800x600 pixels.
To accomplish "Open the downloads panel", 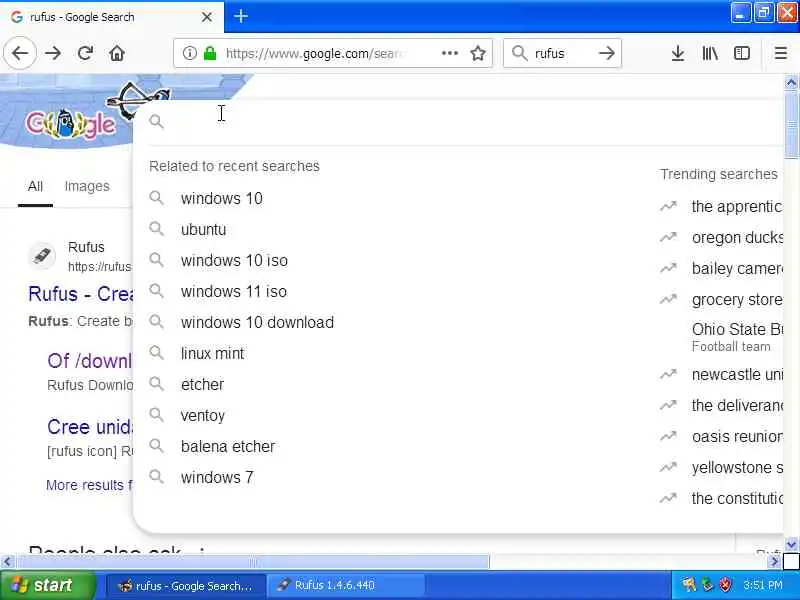I will click(678, 53).
